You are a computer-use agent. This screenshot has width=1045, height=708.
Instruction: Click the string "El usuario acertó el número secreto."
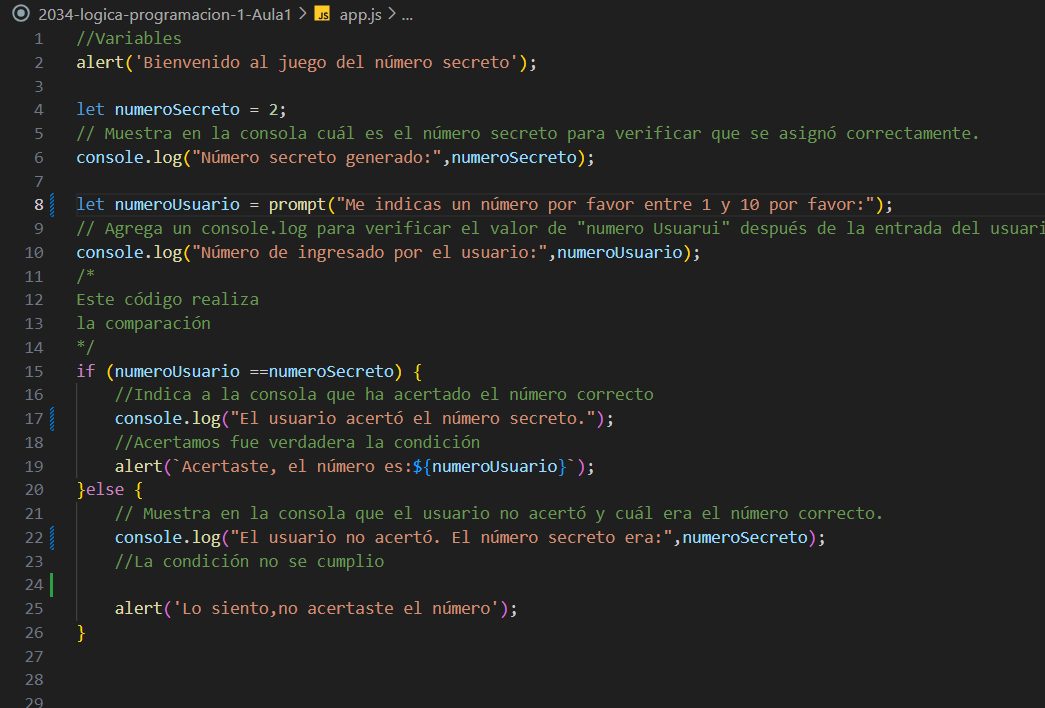(x=413, y=419)
